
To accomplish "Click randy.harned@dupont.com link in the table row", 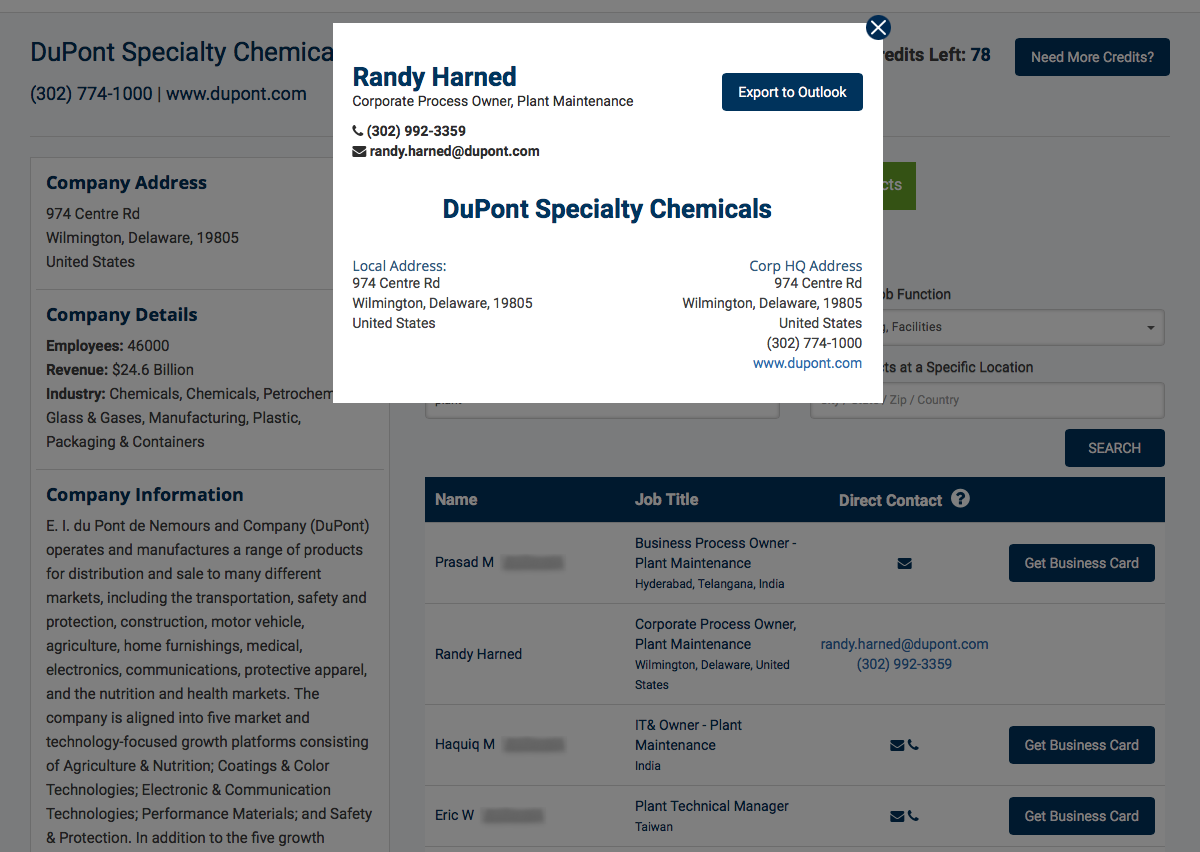I will (904, 644).
